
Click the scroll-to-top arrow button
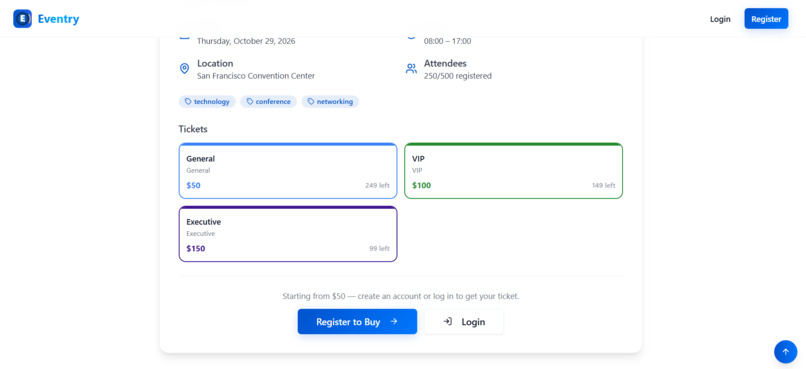(785, 352)
